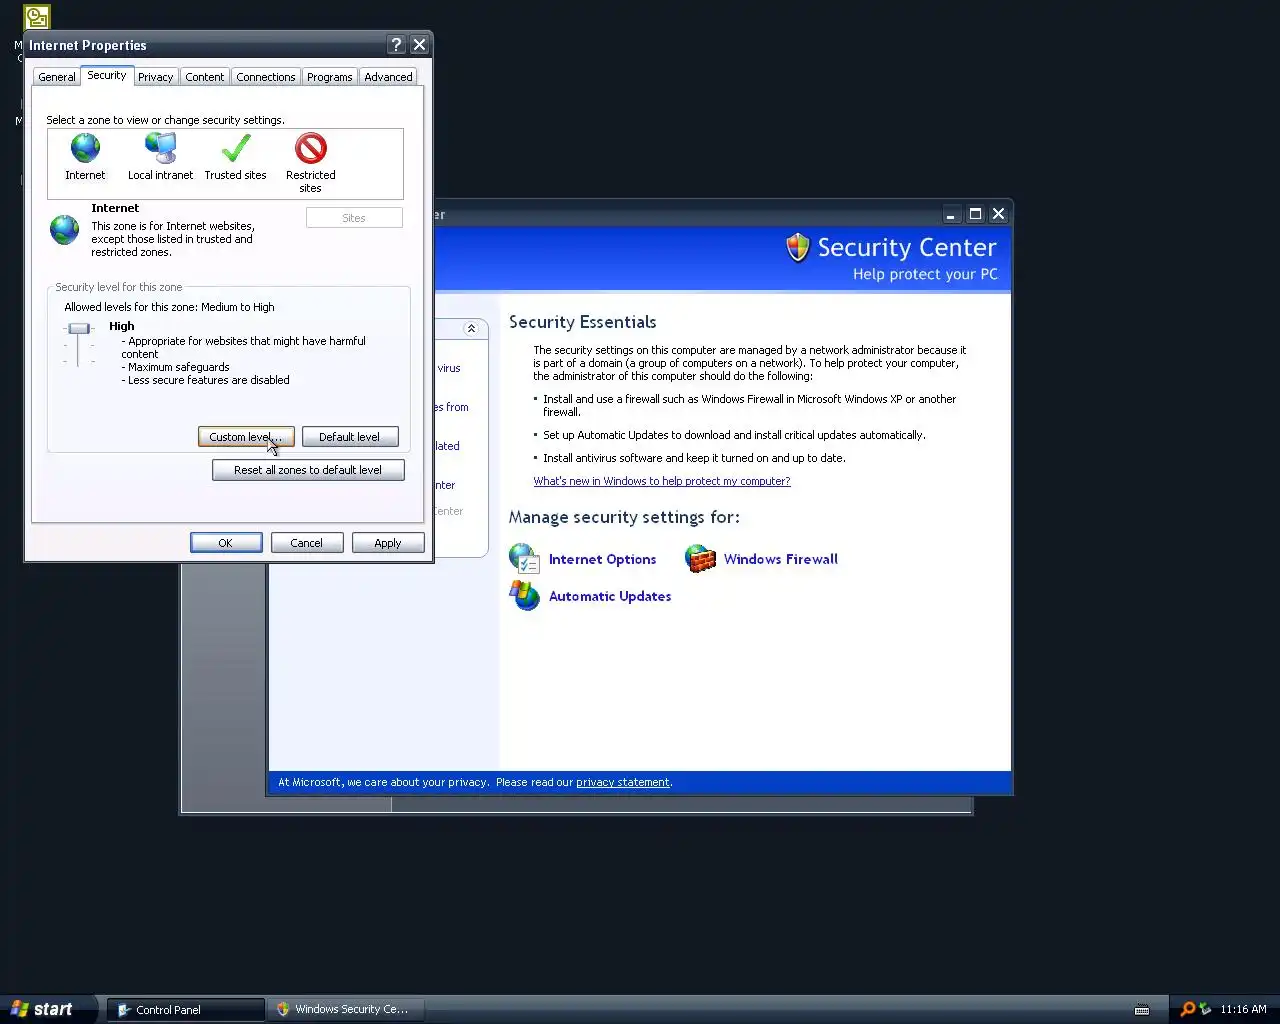Switch to Windows Security Center taskbar button
1280x1024 pixels.
345,1010
